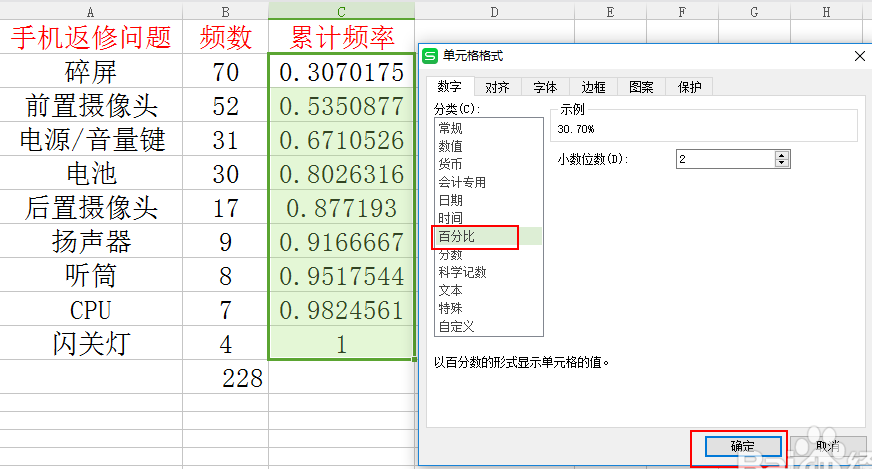The height and width of the screenshot is (469, 872).
Task: Click frequency cell with value 52
Action: [x=225, y=106]
